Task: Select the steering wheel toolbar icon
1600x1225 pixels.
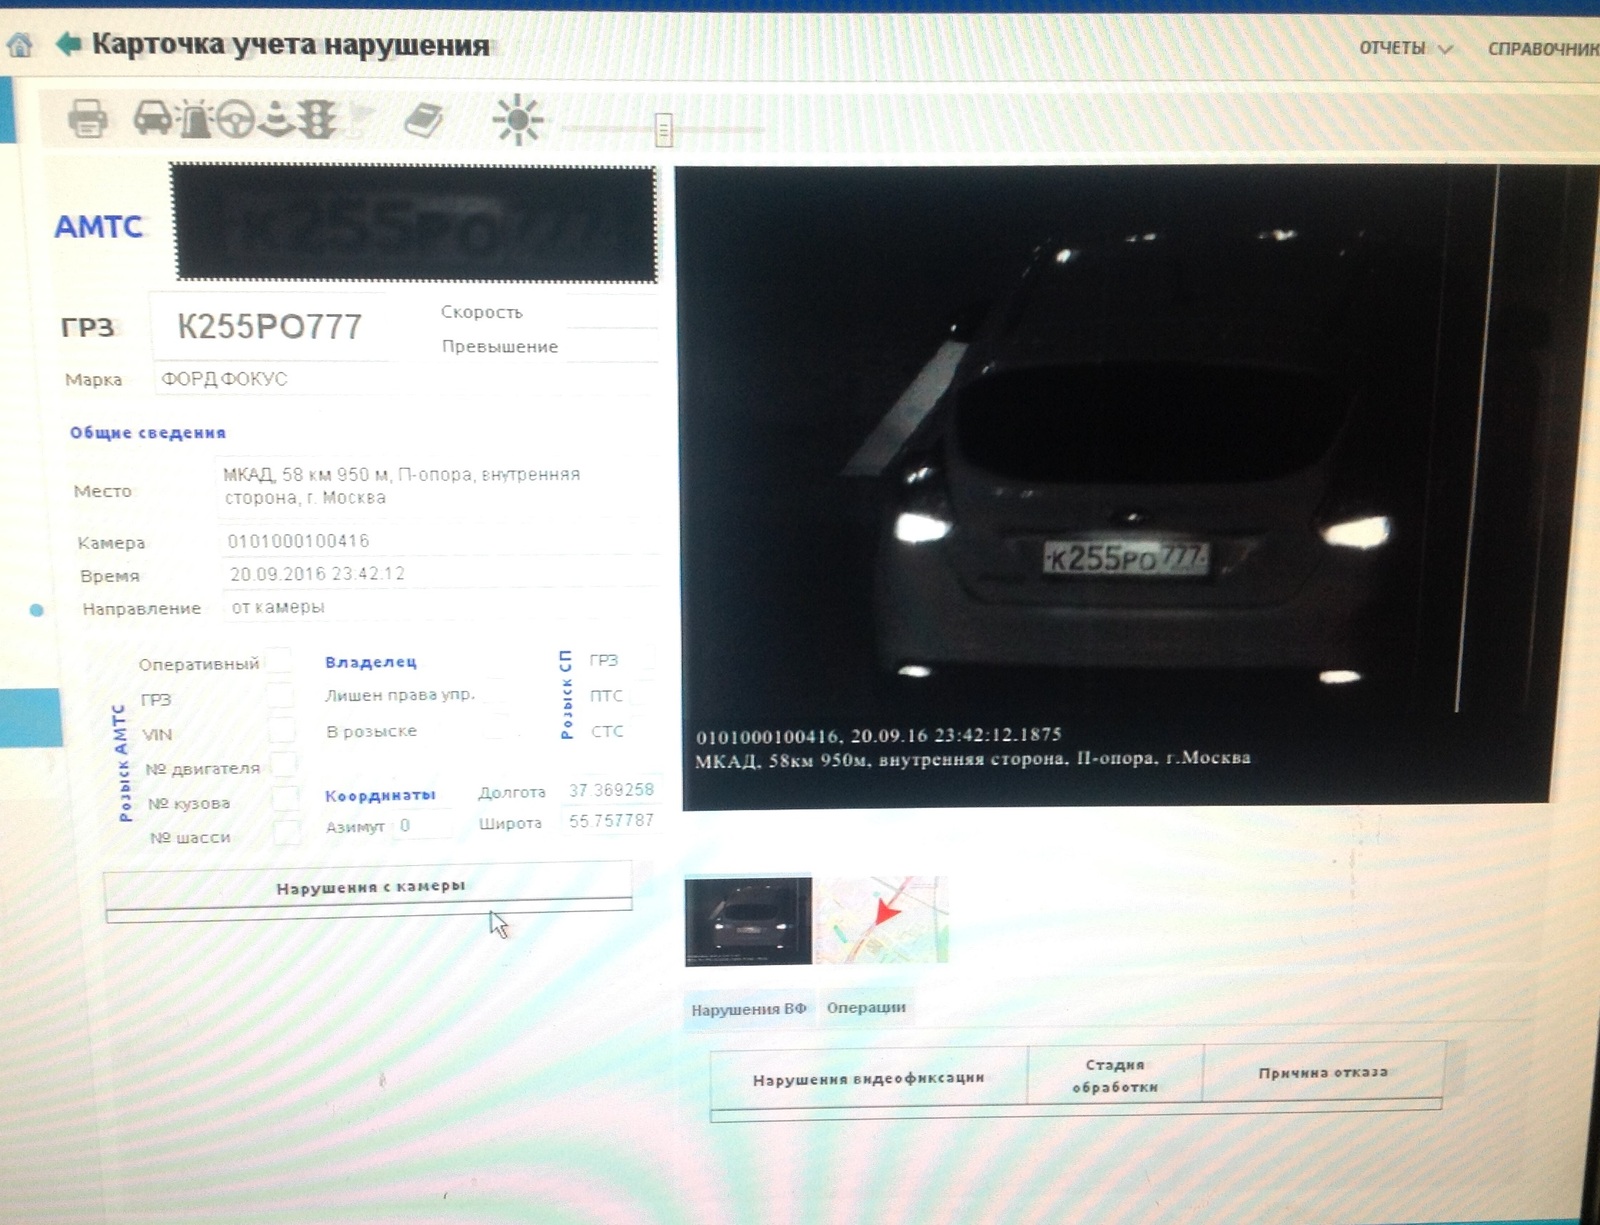Action: (237, 119)
